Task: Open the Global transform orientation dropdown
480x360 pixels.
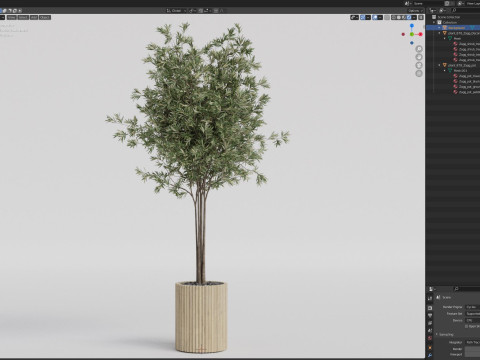Action: [x=176, y=11]
